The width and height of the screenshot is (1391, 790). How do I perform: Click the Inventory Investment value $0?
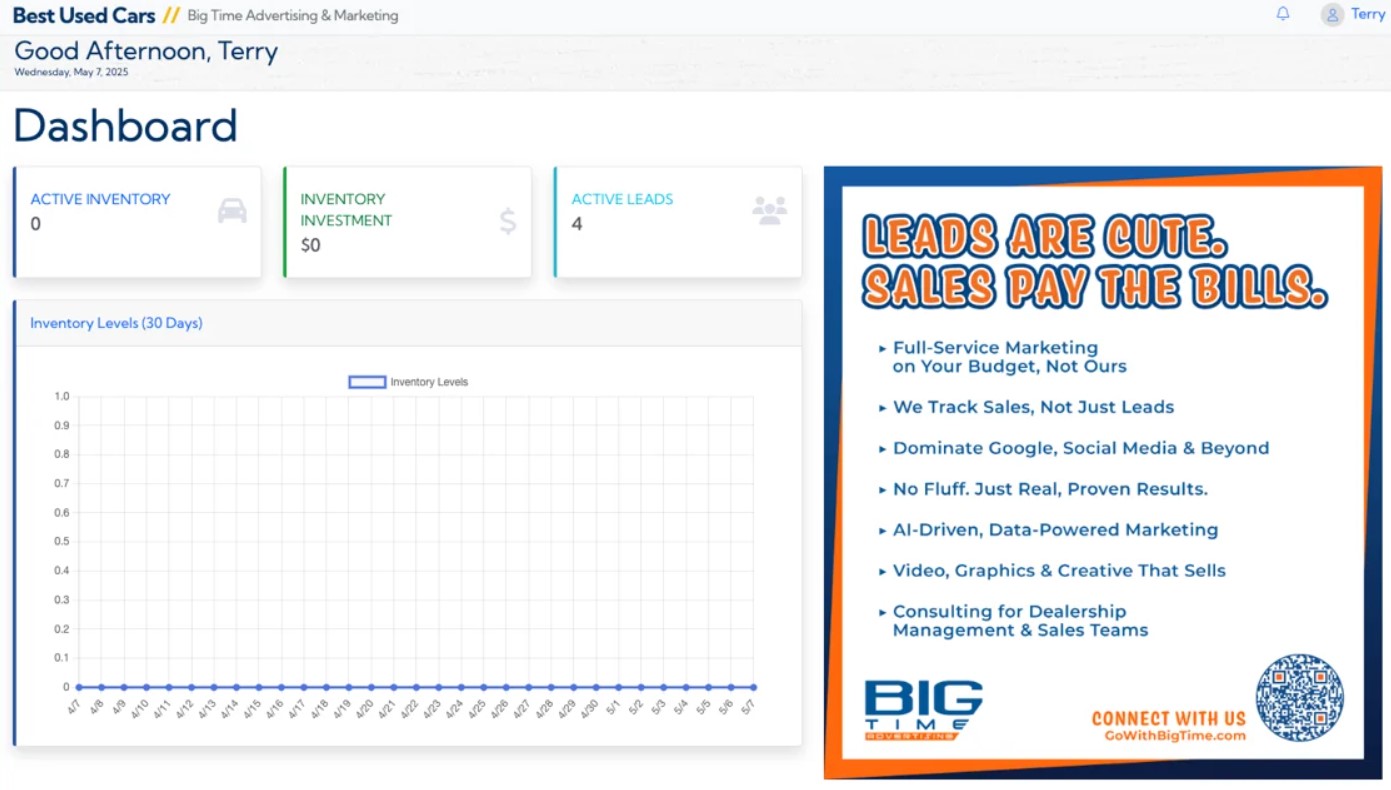pyautogui.click(x=310, y=245)
